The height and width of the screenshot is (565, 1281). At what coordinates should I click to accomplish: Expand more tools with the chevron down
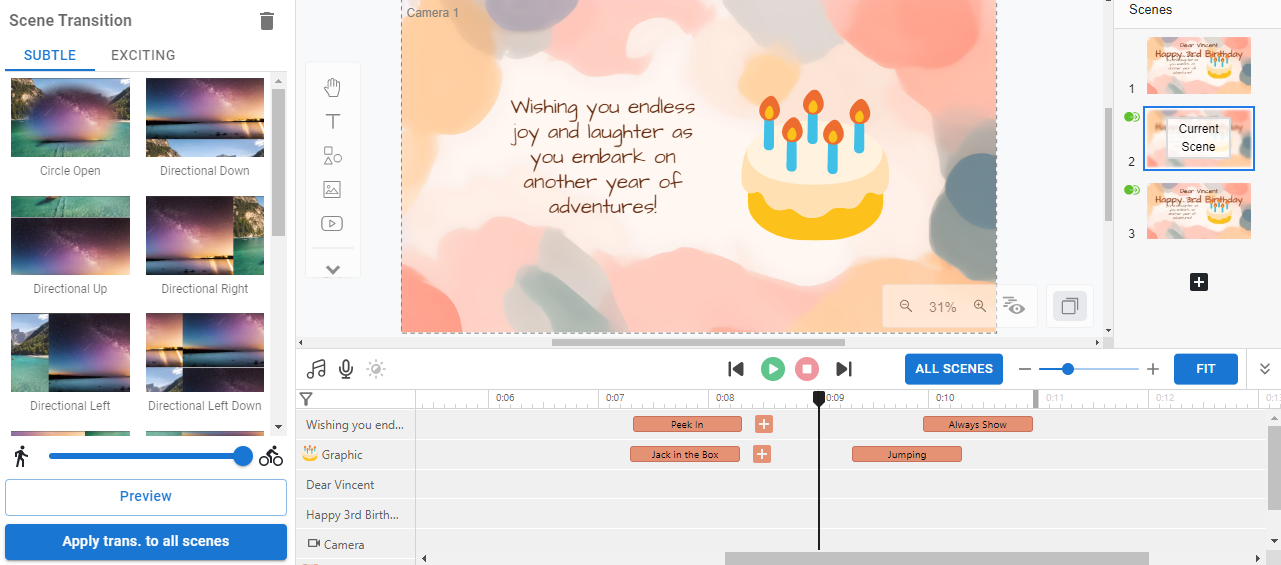333,270
